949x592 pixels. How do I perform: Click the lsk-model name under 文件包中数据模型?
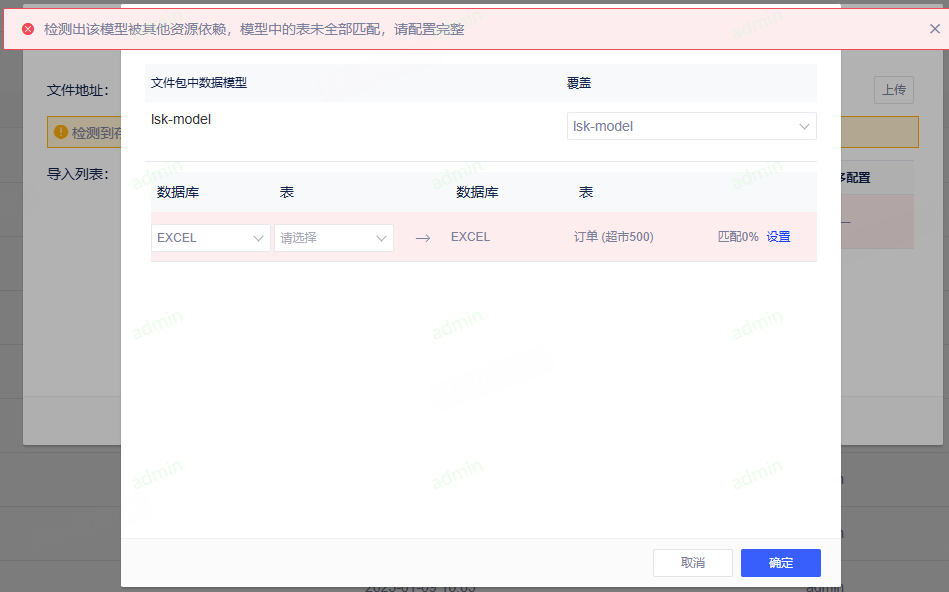coord(181,119)
